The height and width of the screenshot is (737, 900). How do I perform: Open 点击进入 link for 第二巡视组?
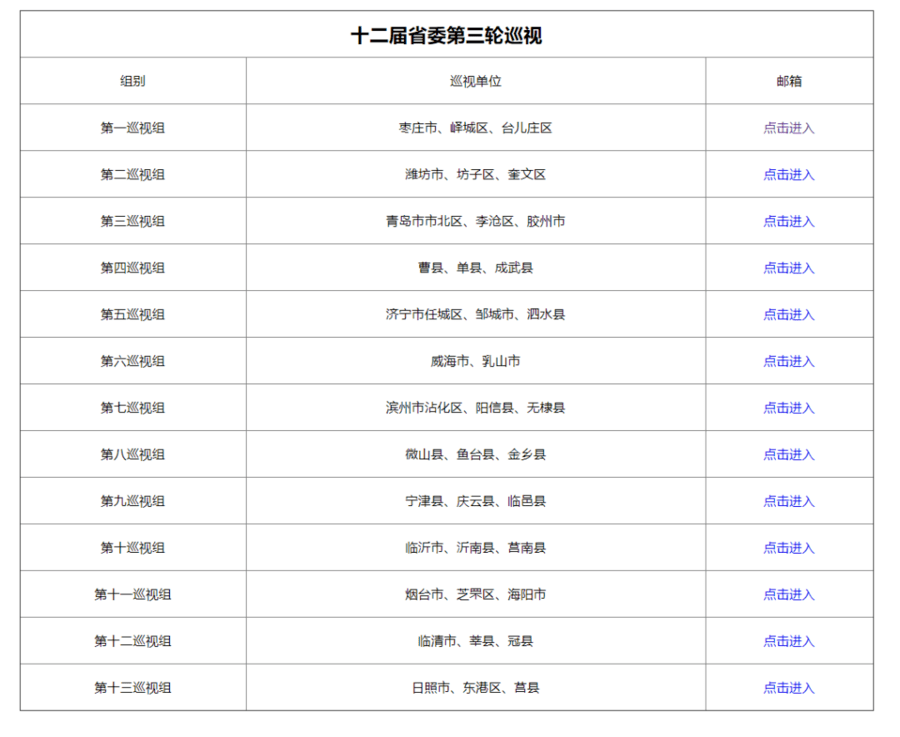click(x=789, y=174)
